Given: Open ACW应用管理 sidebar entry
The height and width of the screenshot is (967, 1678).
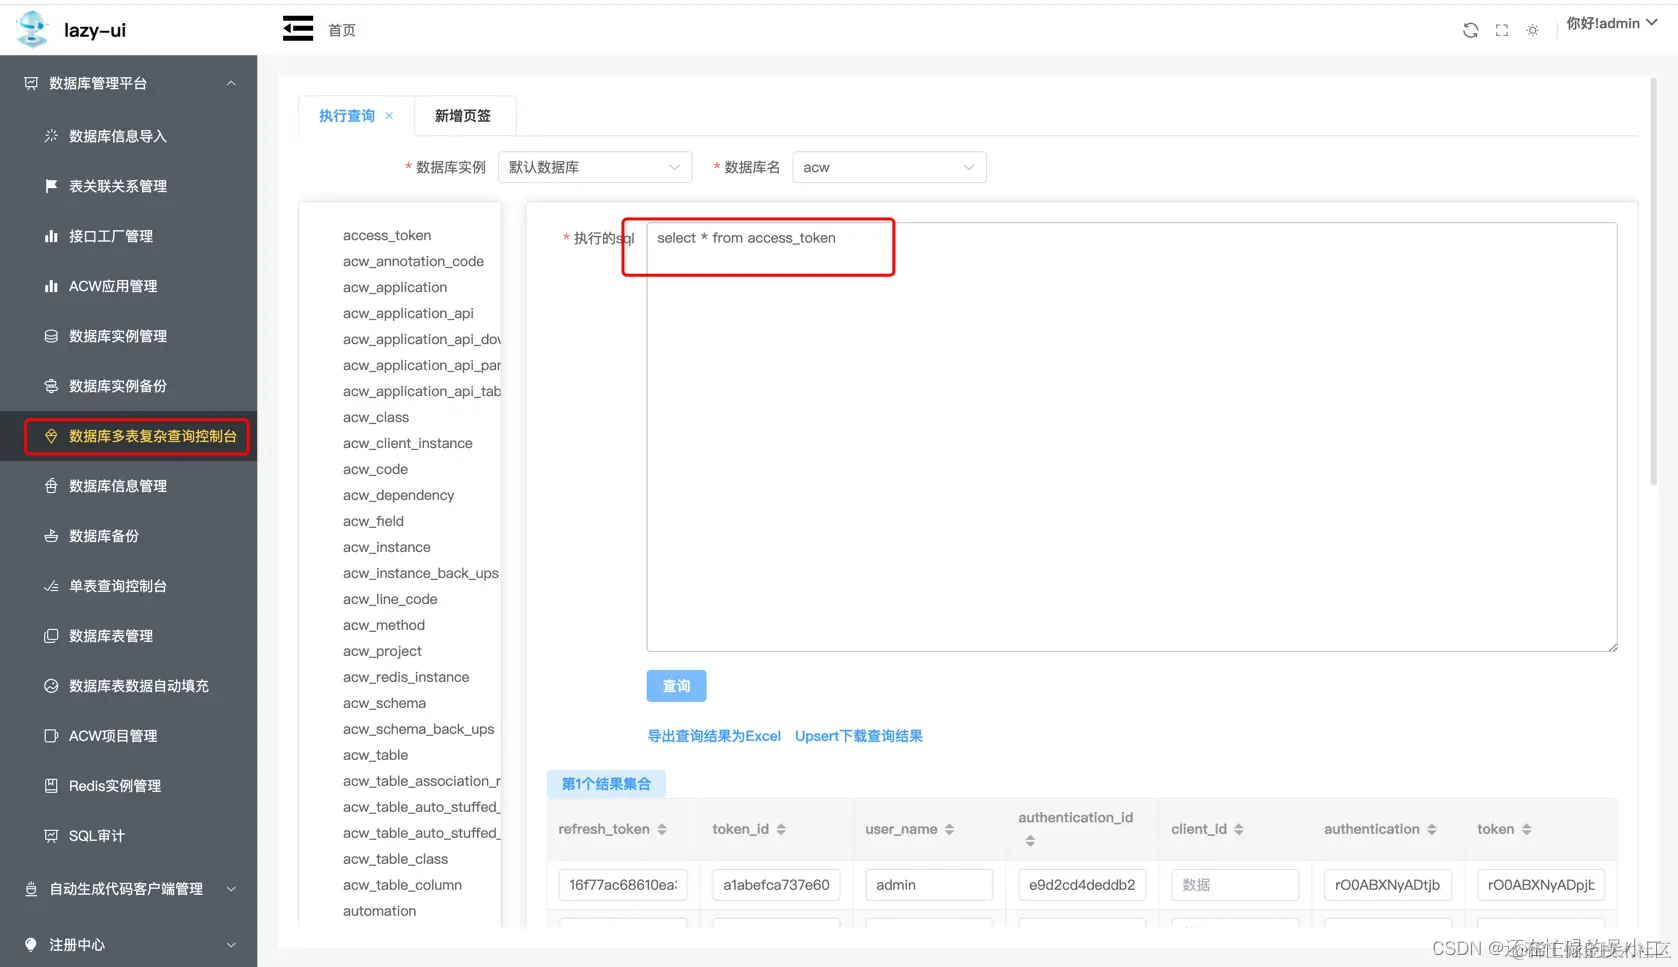Looking at the screenshot, I should pyautogui.click(x=112, y=286).
